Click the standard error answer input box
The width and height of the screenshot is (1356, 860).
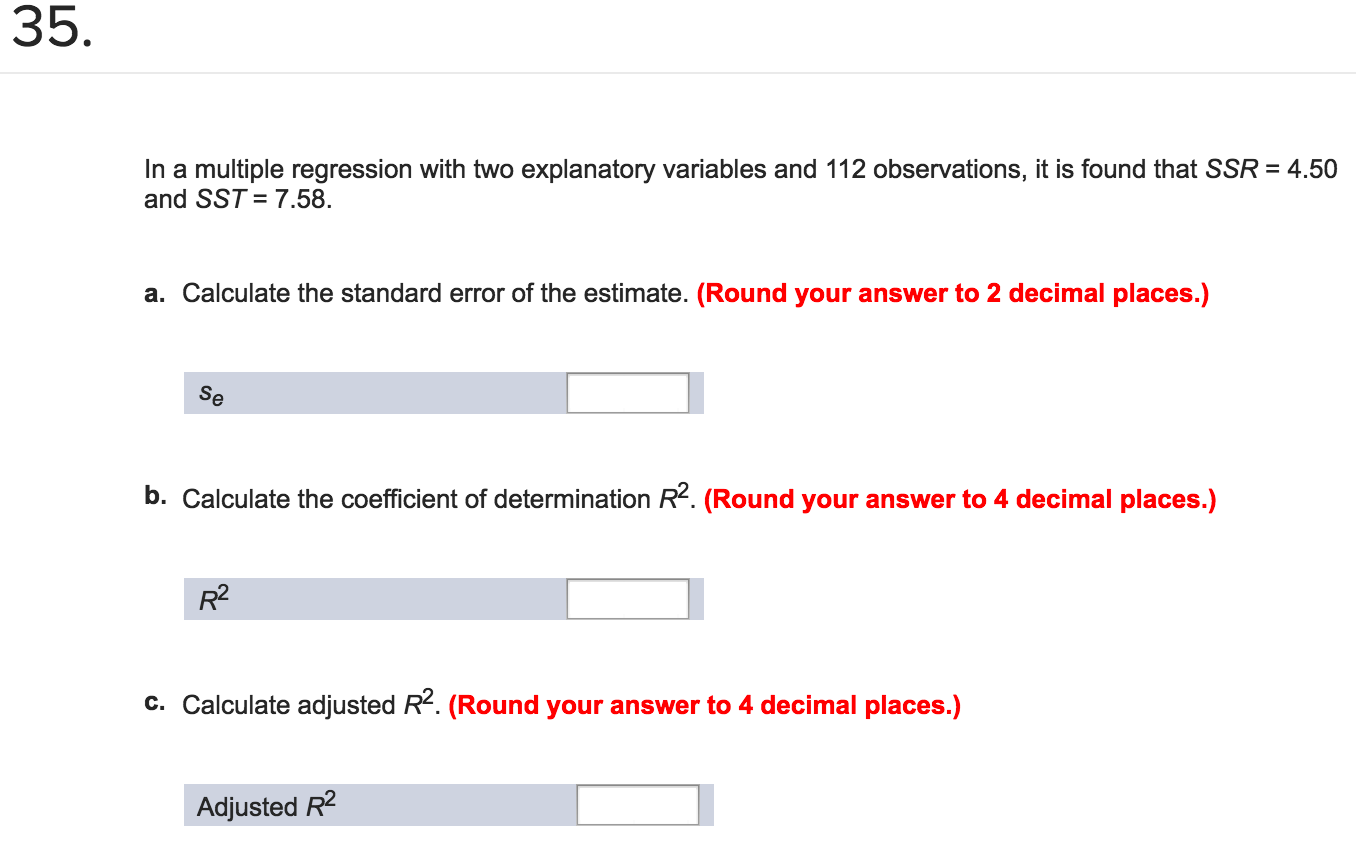(x=627, y=393)
